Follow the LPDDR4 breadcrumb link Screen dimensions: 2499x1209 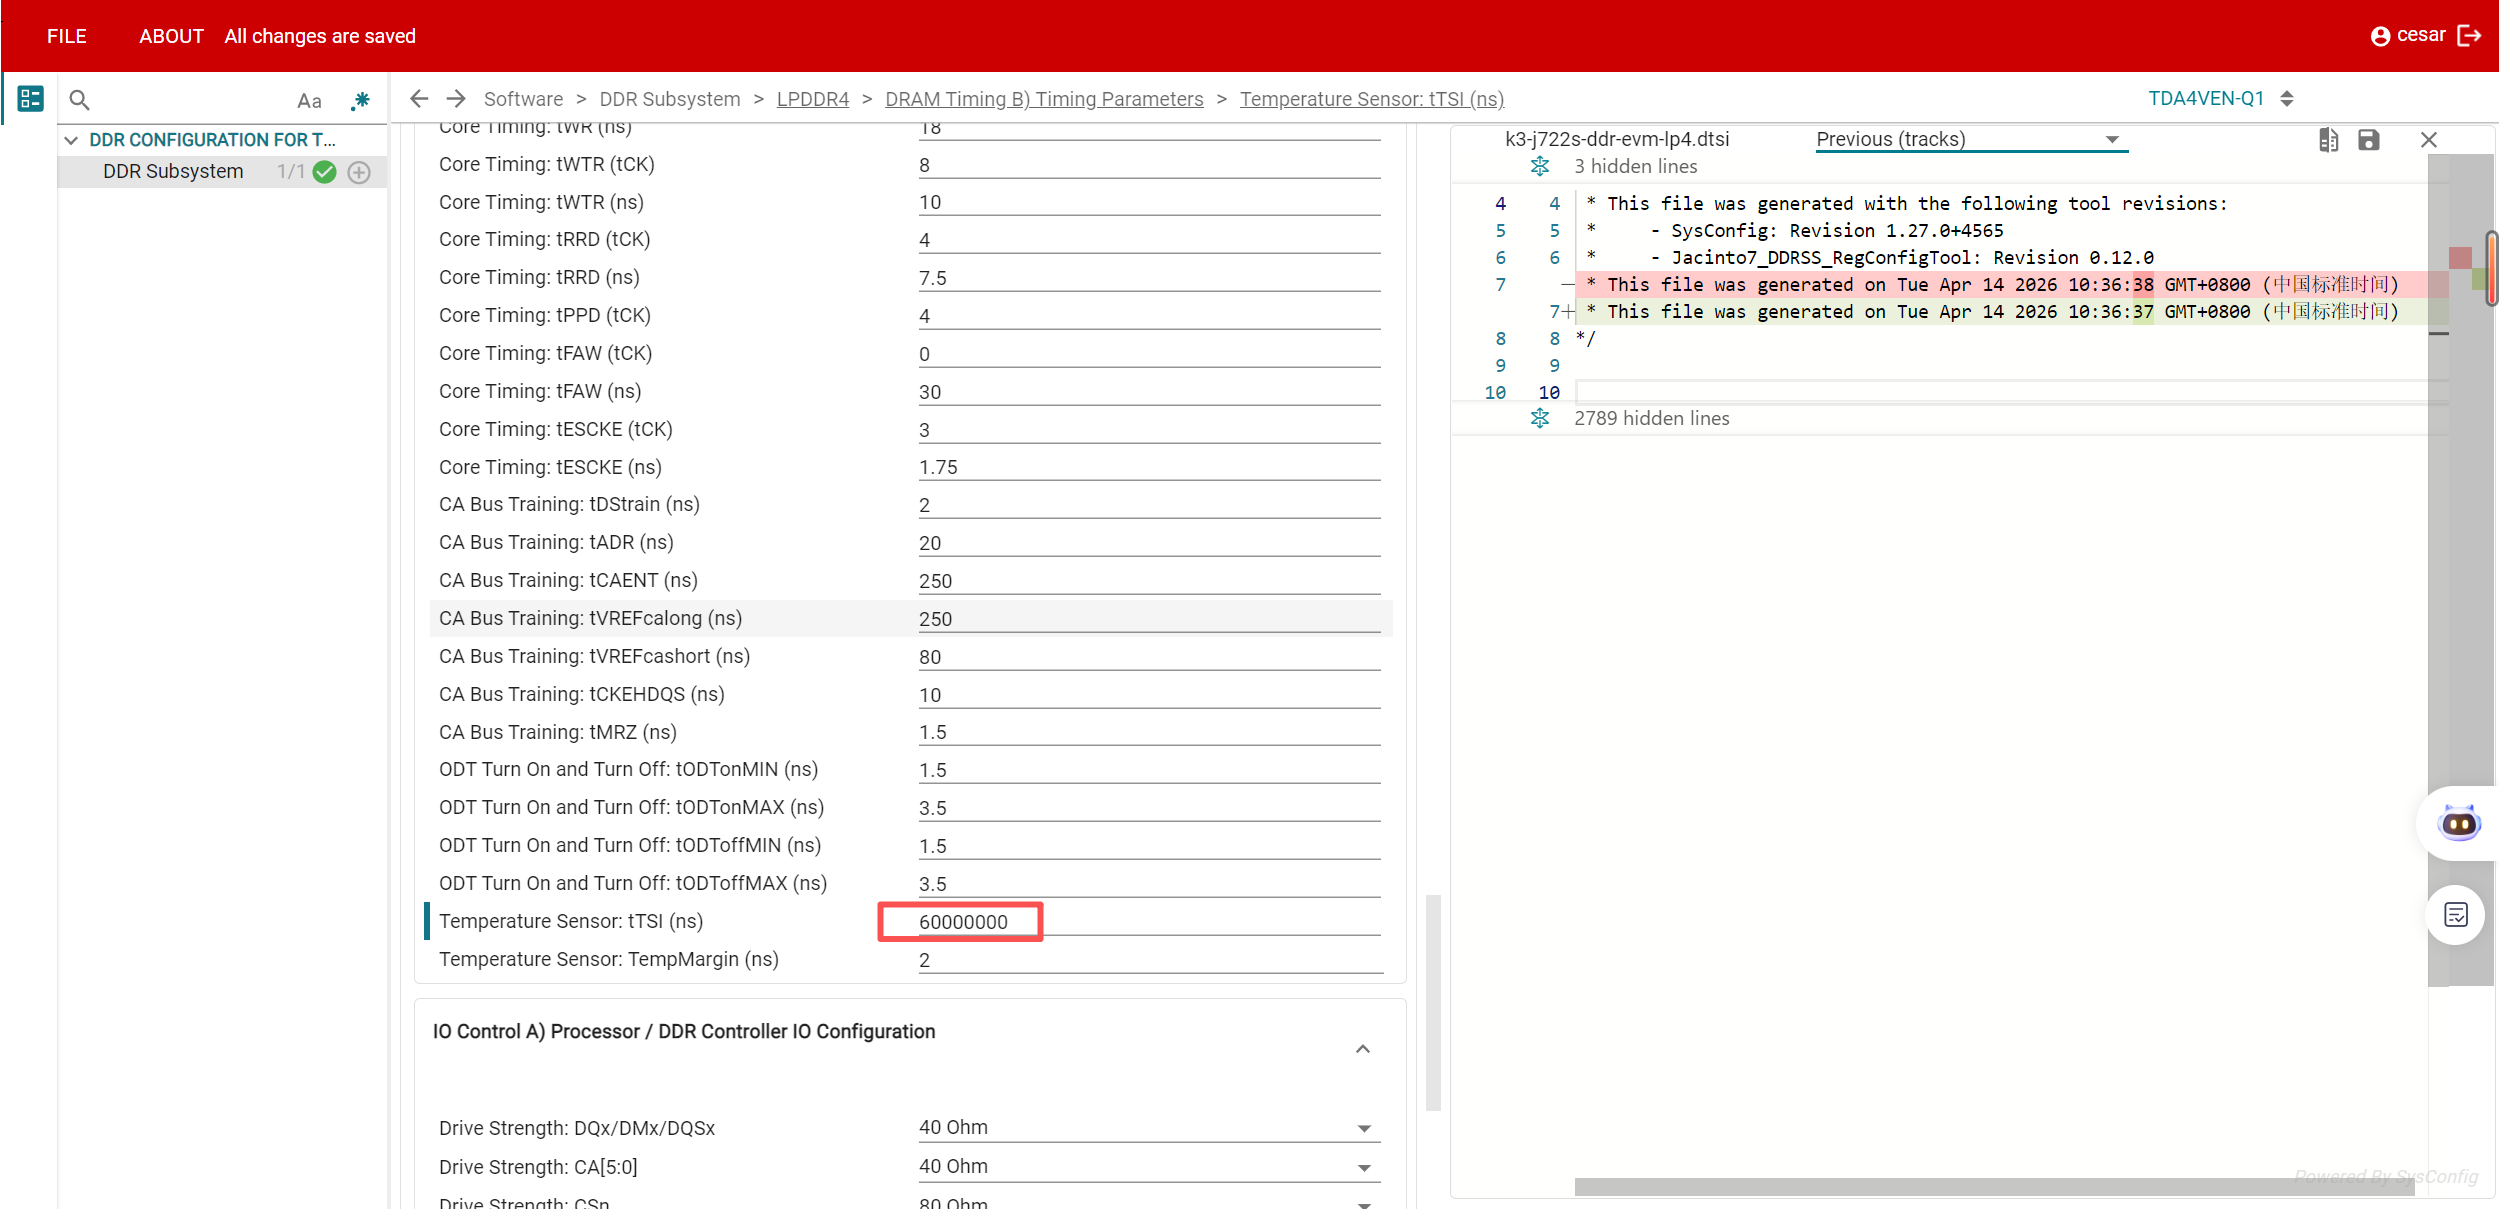point(812,99)
